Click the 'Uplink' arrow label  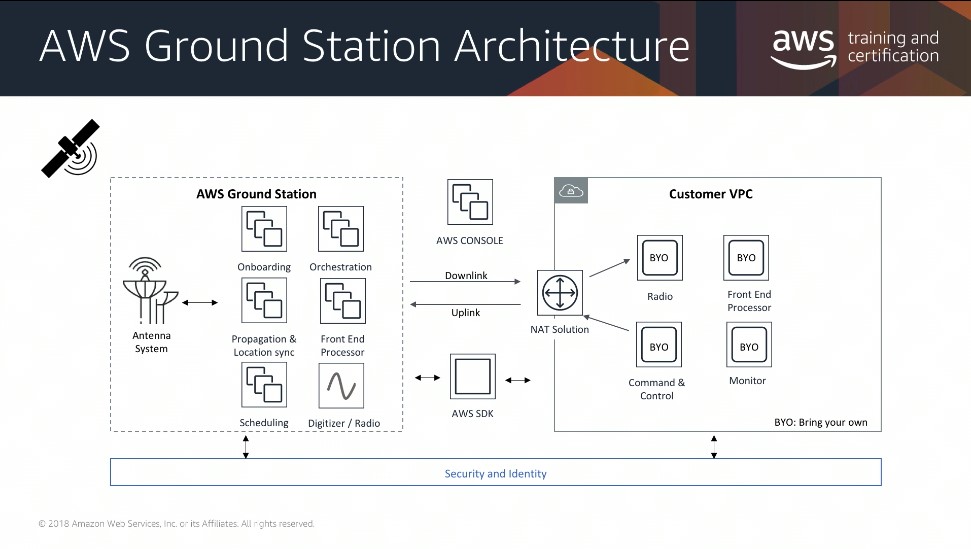465,313
